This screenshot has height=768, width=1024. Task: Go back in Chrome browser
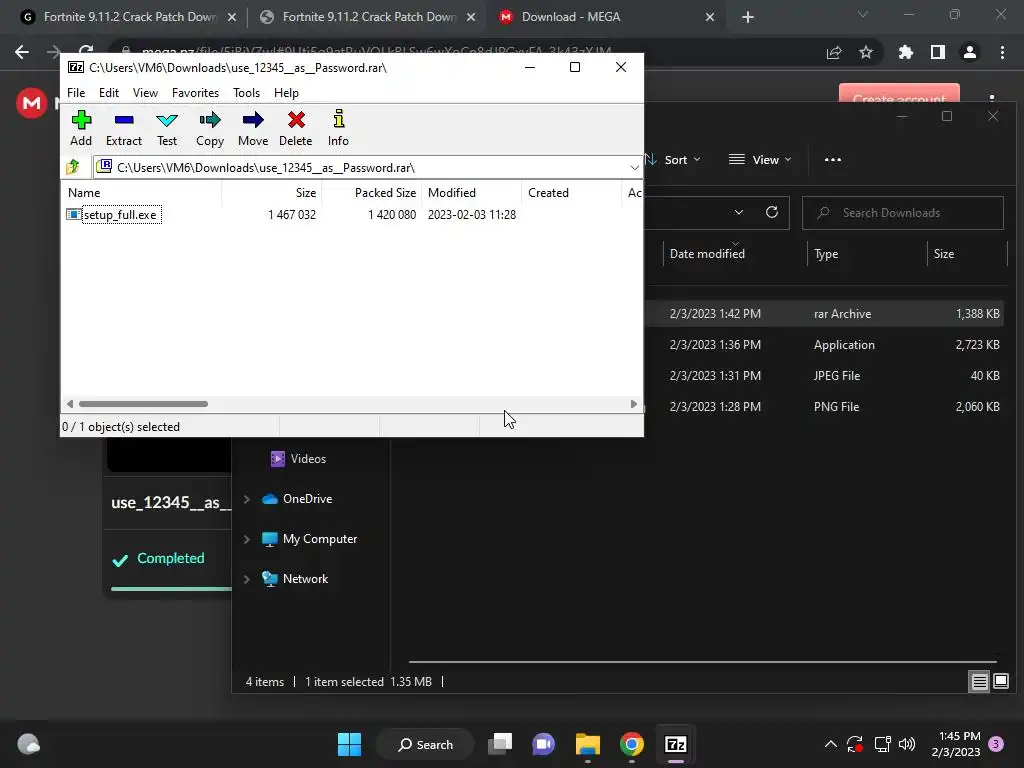[22, 52]
